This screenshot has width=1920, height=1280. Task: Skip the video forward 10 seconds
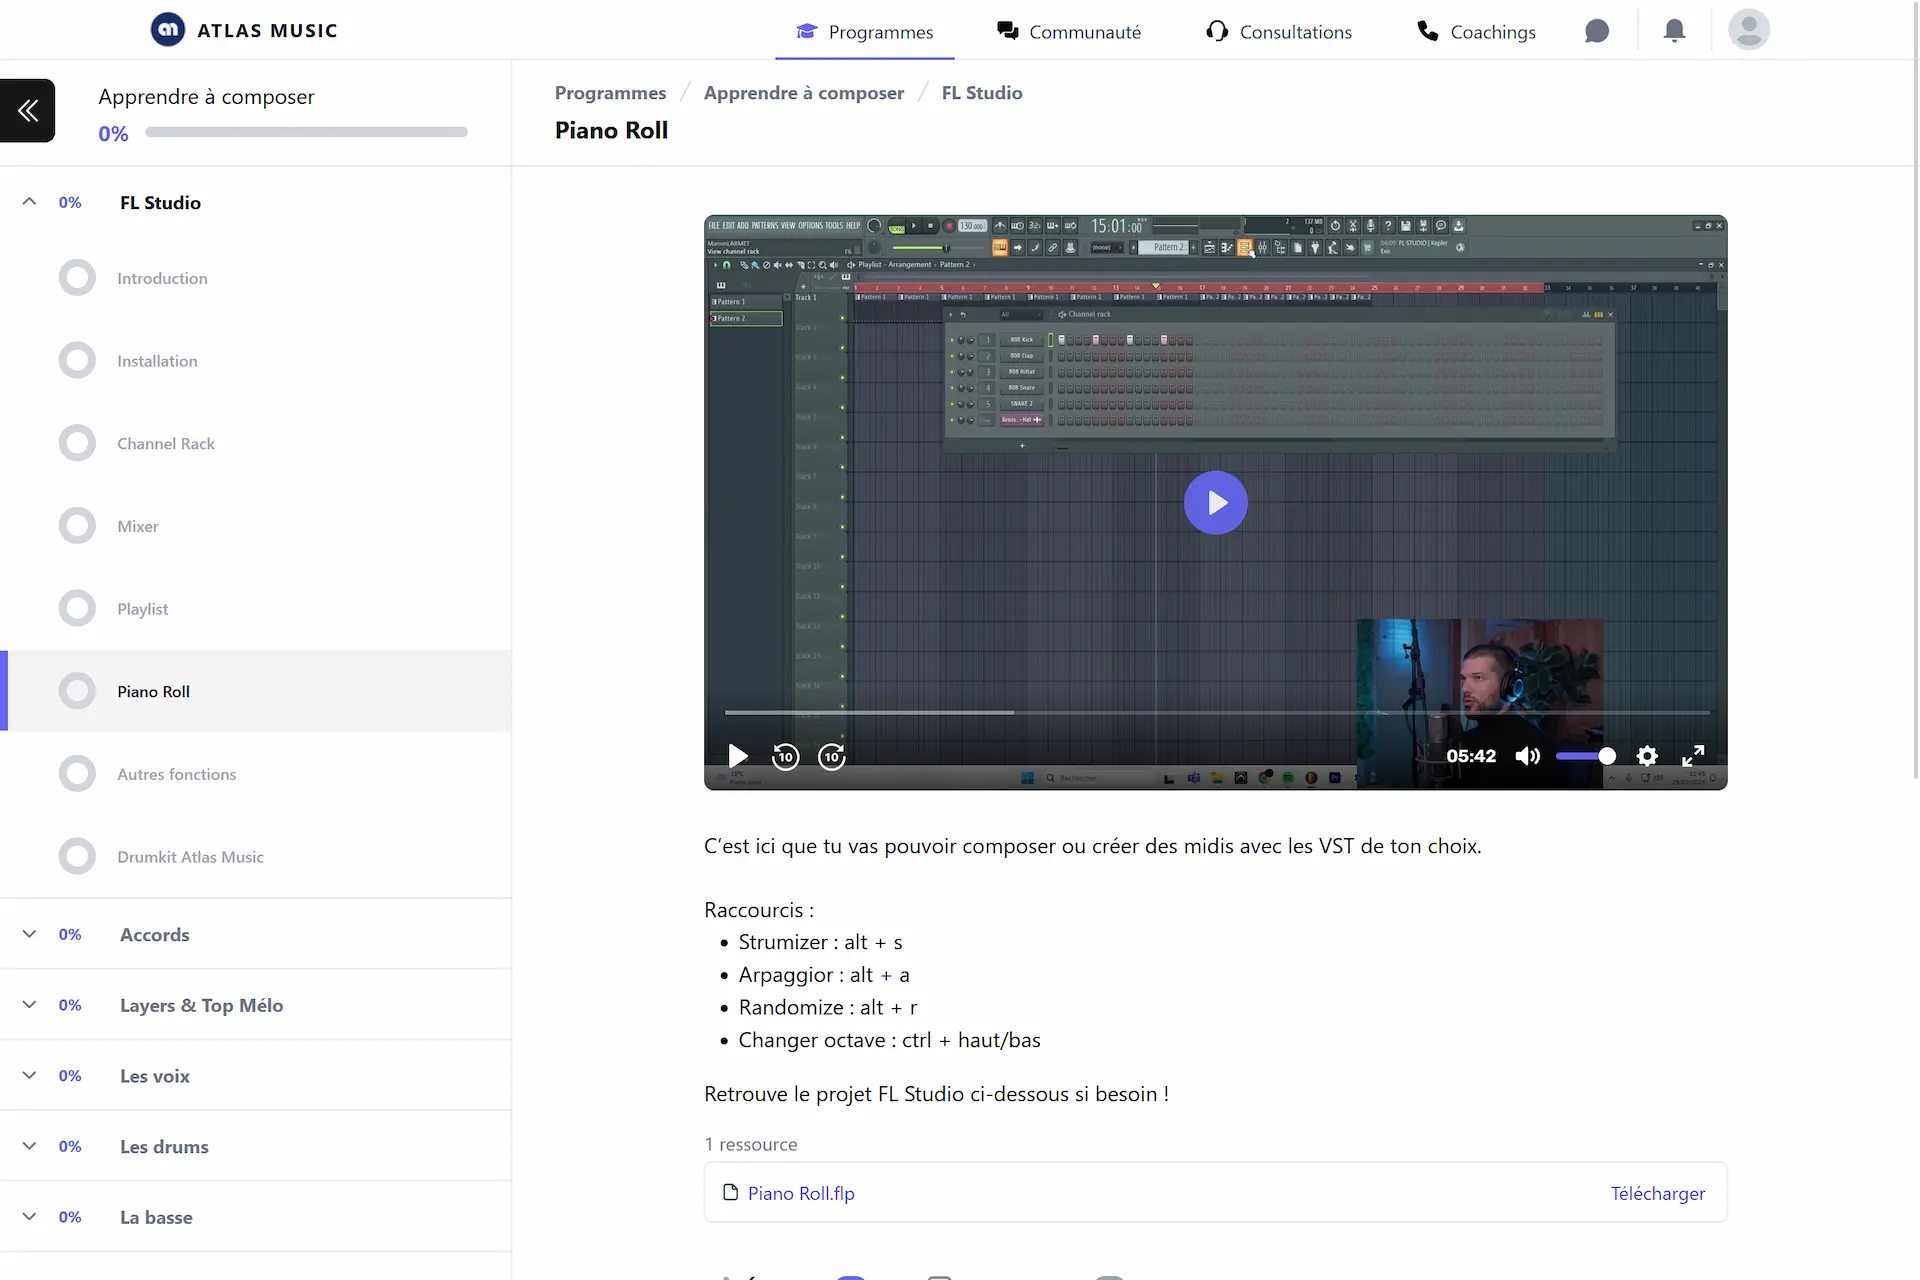pos(832,757)
